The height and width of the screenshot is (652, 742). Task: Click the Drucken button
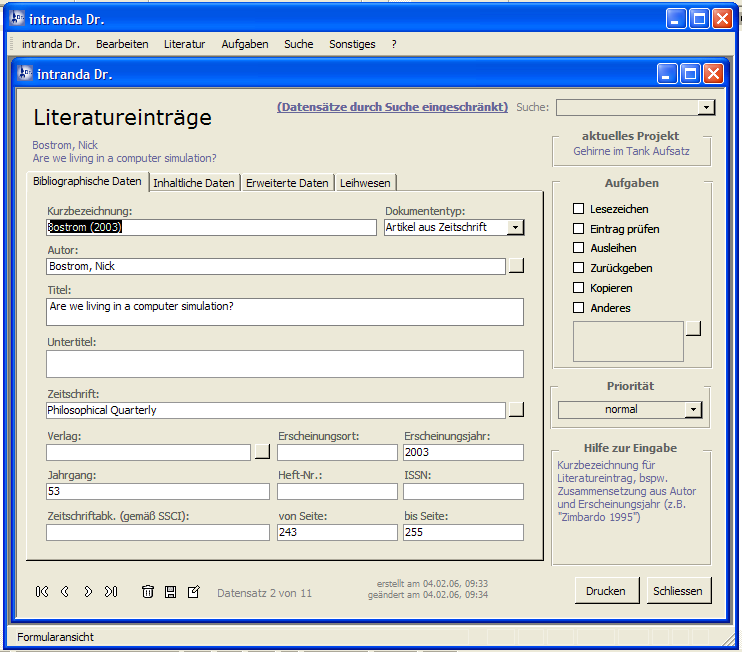[x=607, y=590]
